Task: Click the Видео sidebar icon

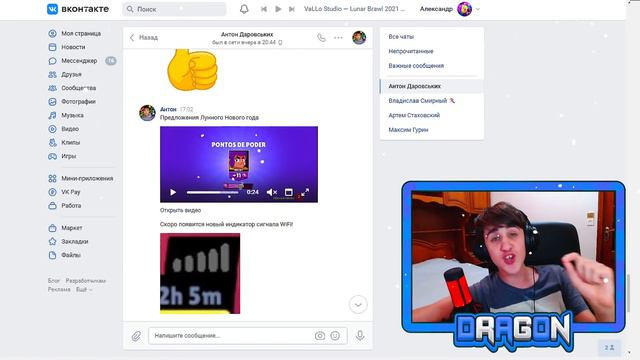Action: pyautogui.click(x=52, y=129)
